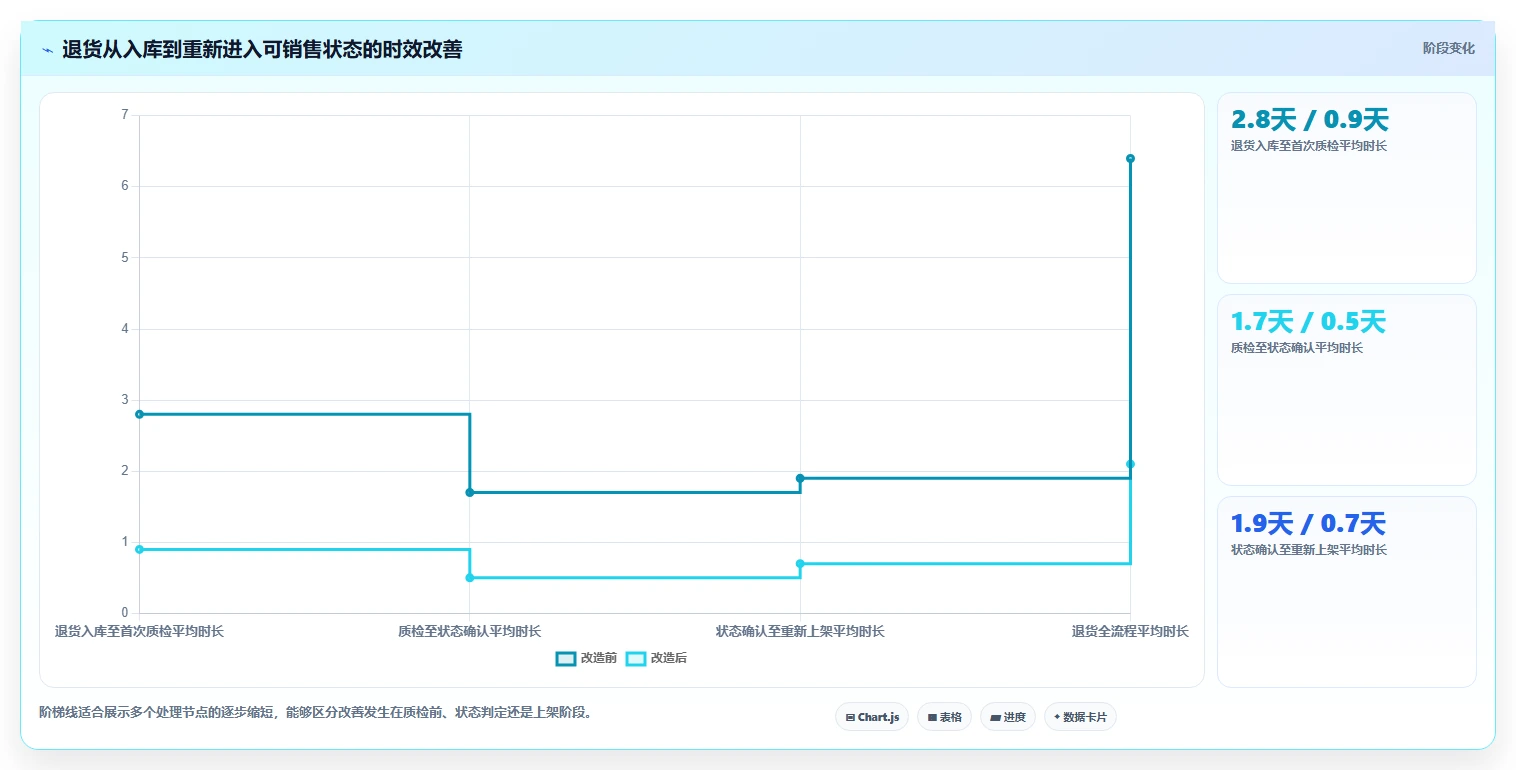Viewport: 1516px width, 770px height.
Task: Click the x-axis label 质检至状态确认平均时长
Action: click(470, 632)
